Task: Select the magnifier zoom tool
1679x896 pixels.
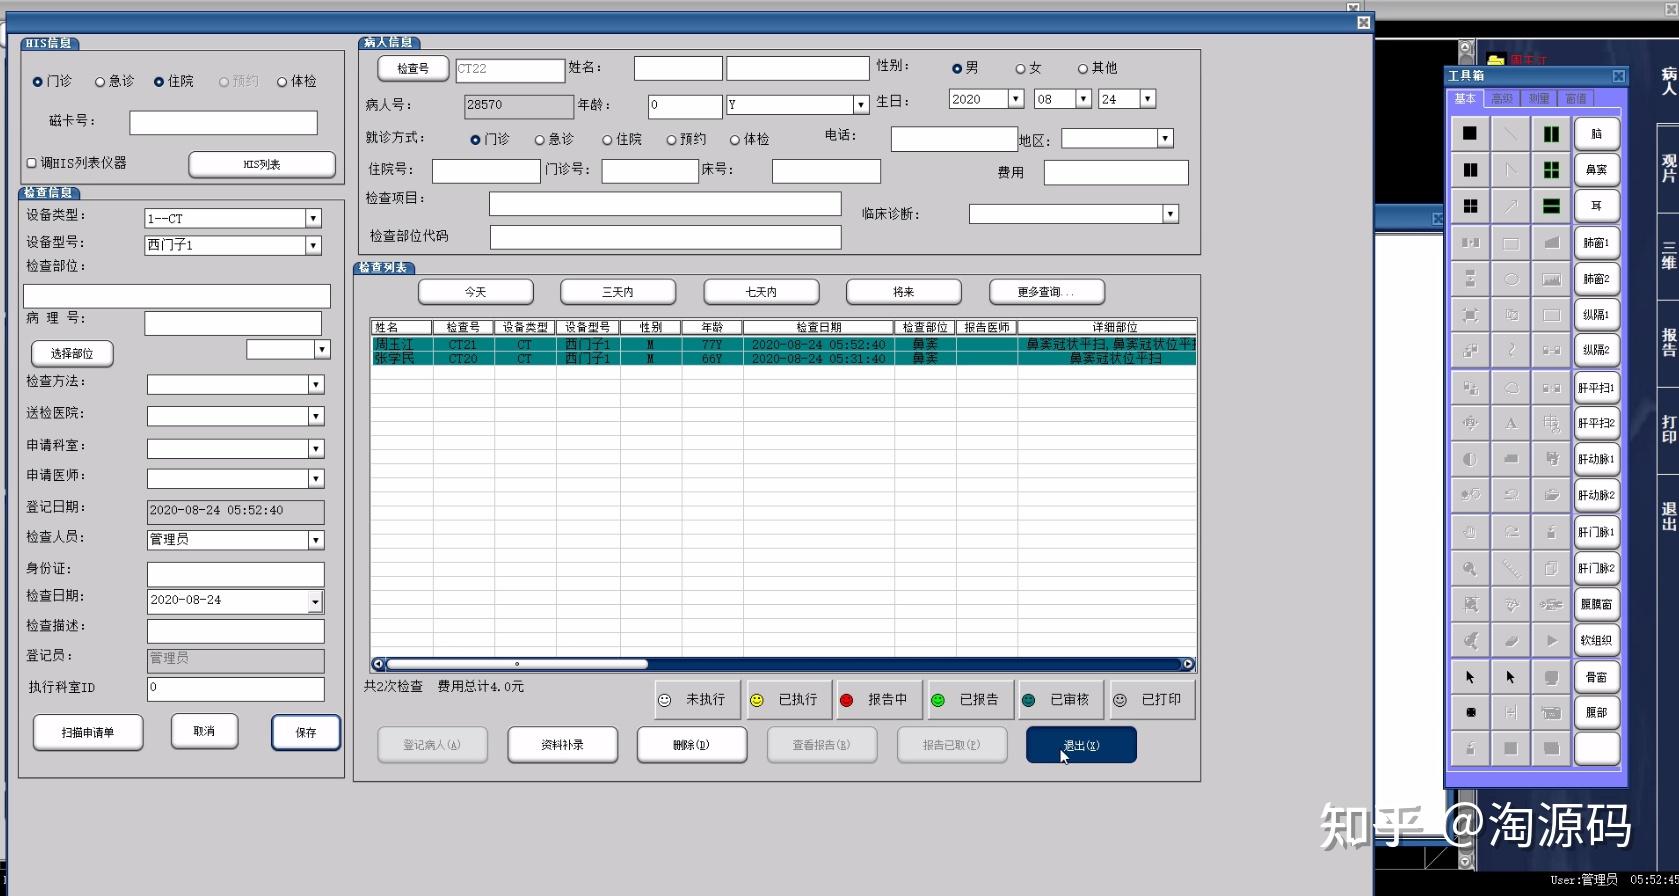Action: [1470, 568]
